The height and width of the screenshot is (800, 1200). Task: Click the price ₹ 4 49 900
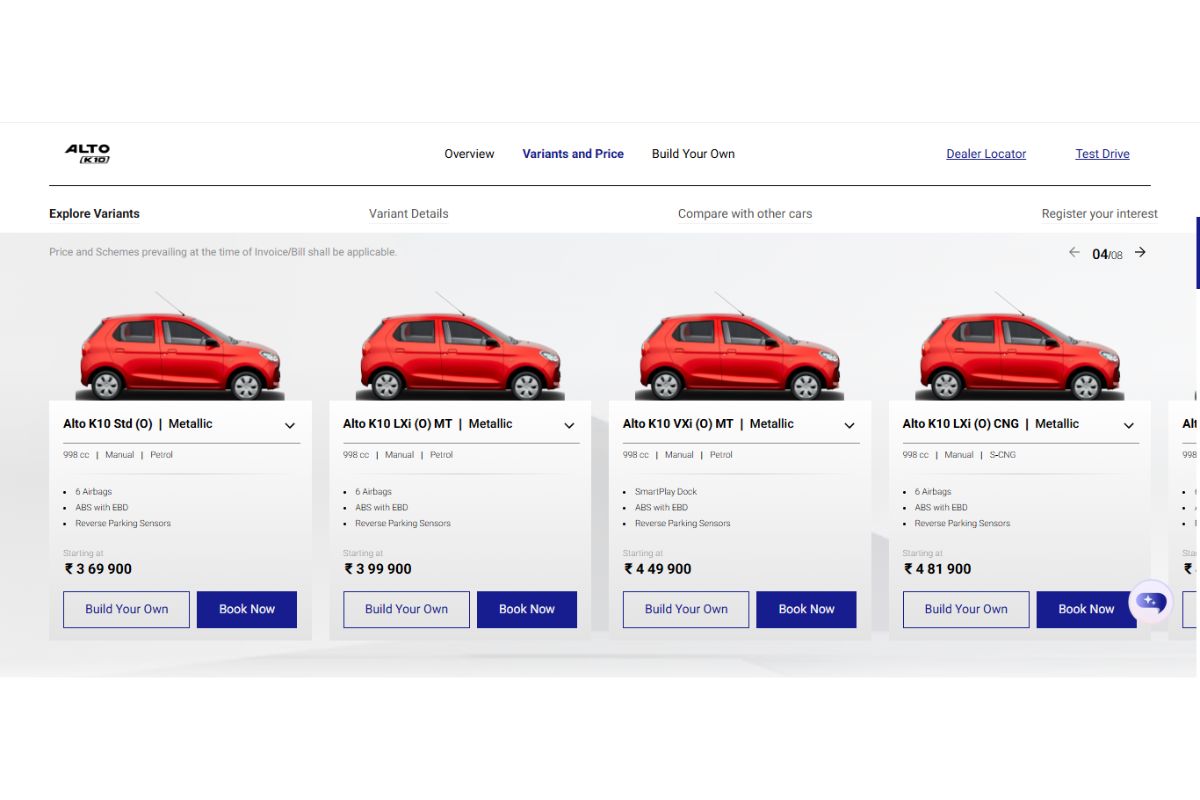point(658,569)
